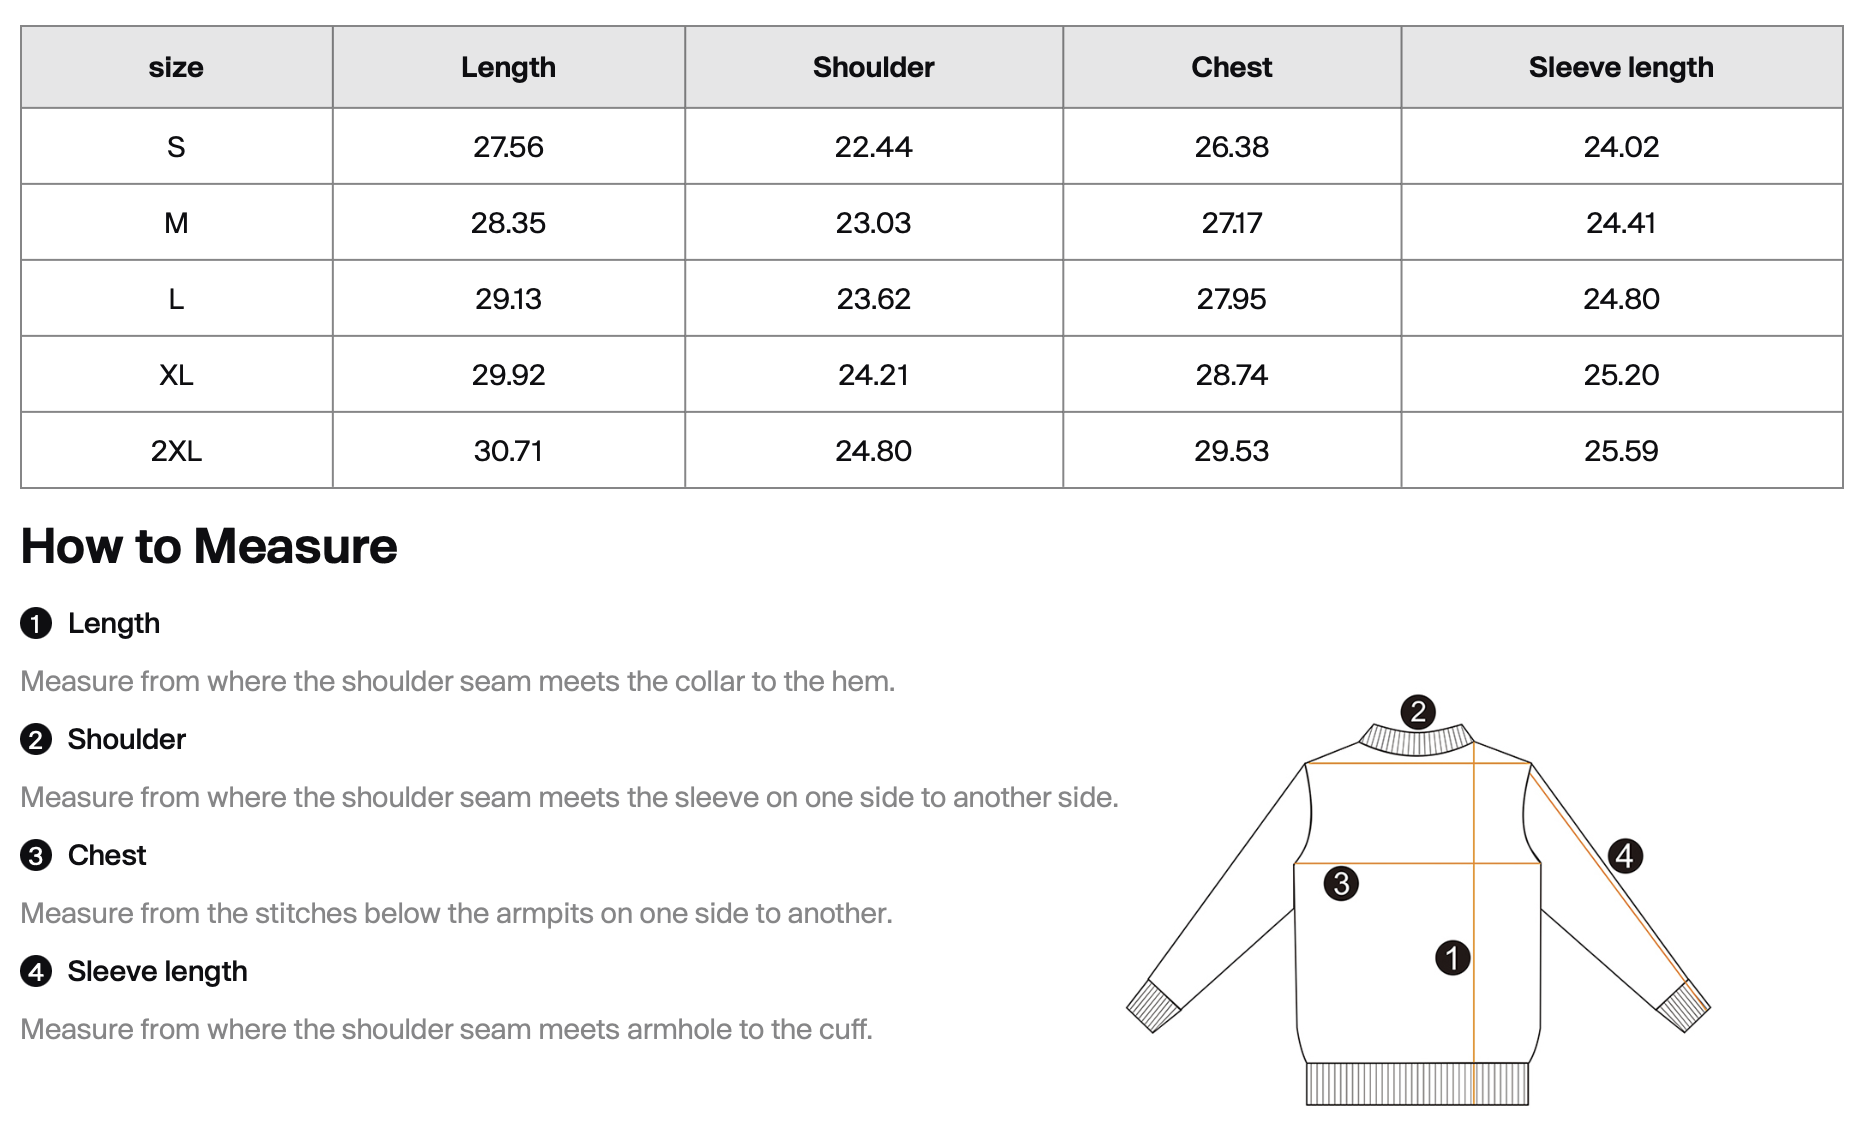Click the number 1 bullet beside Length
This screenshot has width=1866, height=1132.
(x=36, y=624)
